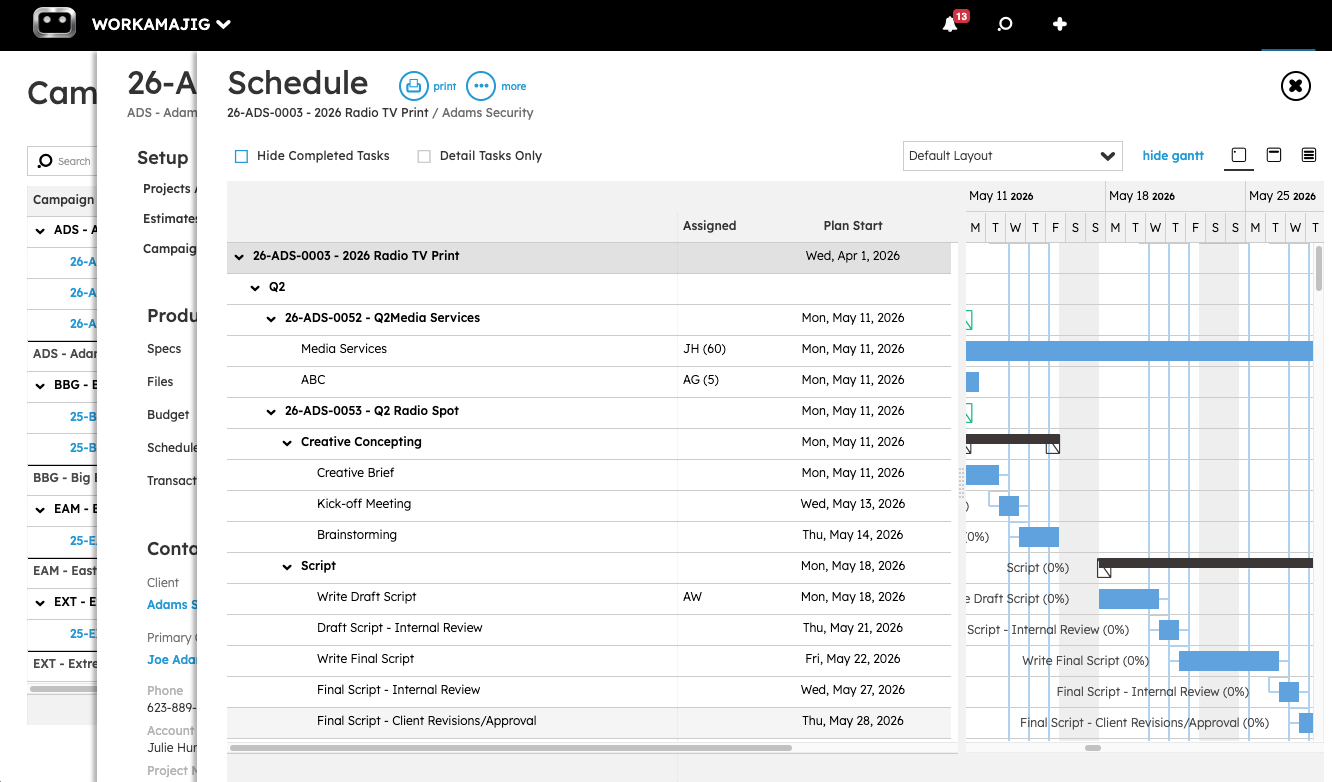This screenshot has height=782, width=1332.
Task: Click the Search field in background campaign list
Action: click(x=62, y=161)
